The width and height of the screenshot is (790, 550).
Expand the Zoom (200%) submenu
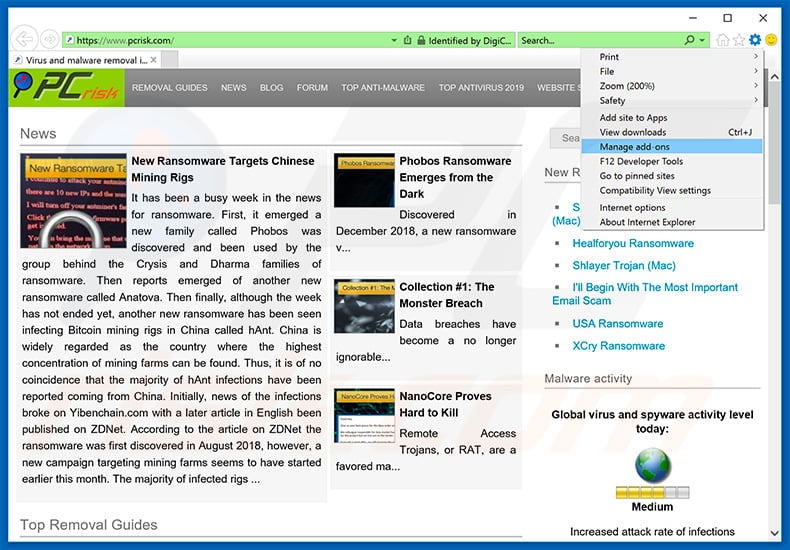[672, 86]
